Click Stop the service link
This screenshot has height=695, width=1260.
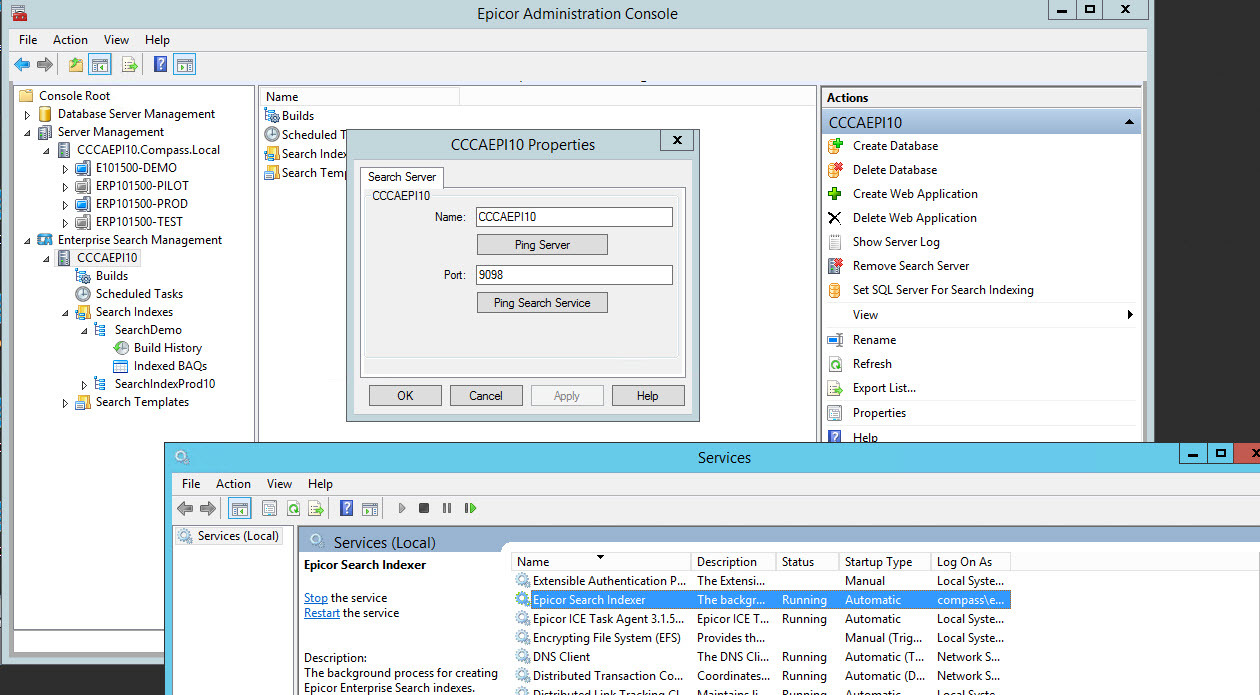coord(316,598)
